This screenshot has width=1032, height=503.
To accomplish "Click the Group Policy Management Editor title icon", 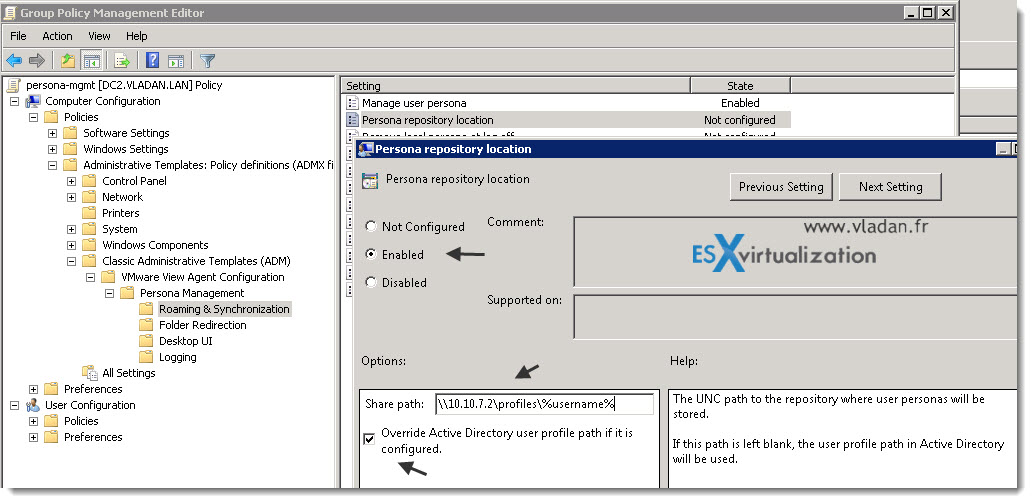I will 10,13.
